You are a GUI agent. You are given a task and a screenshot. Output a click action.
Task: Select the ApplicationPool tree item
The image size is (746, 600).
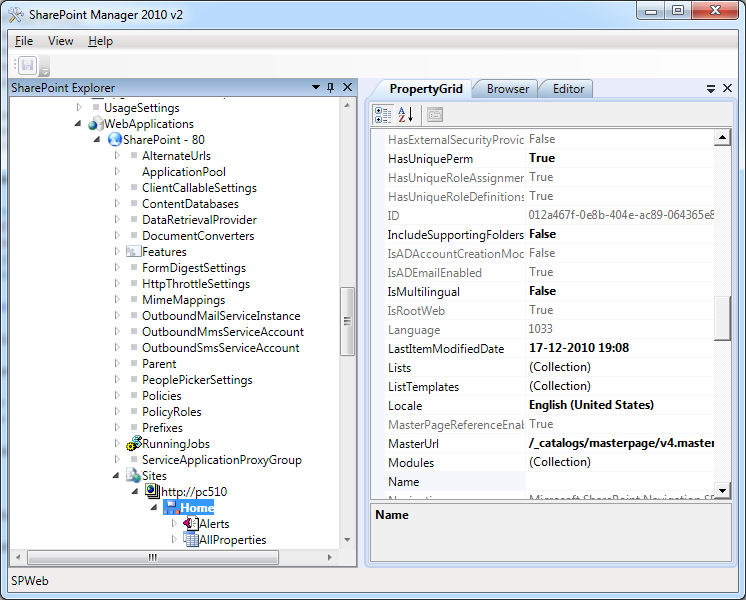184,172
